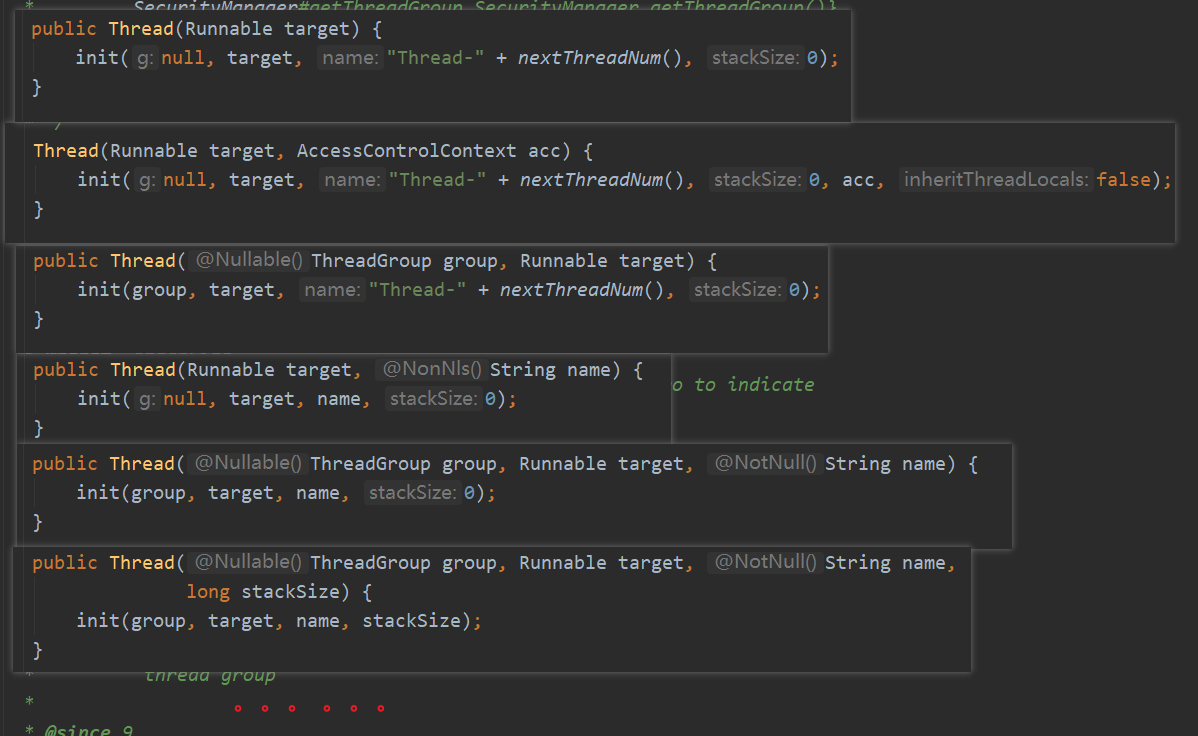Click "ThreadGroup" in the signature ending "String name,"

[x=371, y=563]
